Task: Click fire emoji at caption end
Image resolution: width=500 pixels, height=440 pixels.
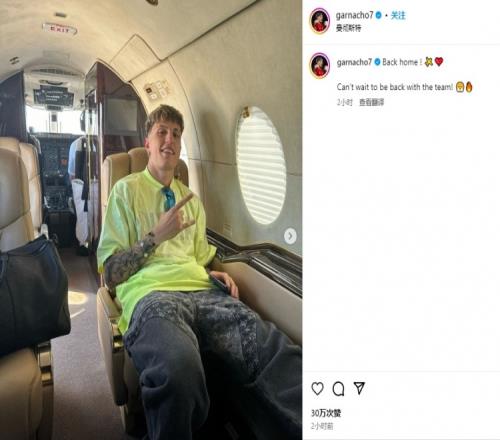Action: point(469,87)
